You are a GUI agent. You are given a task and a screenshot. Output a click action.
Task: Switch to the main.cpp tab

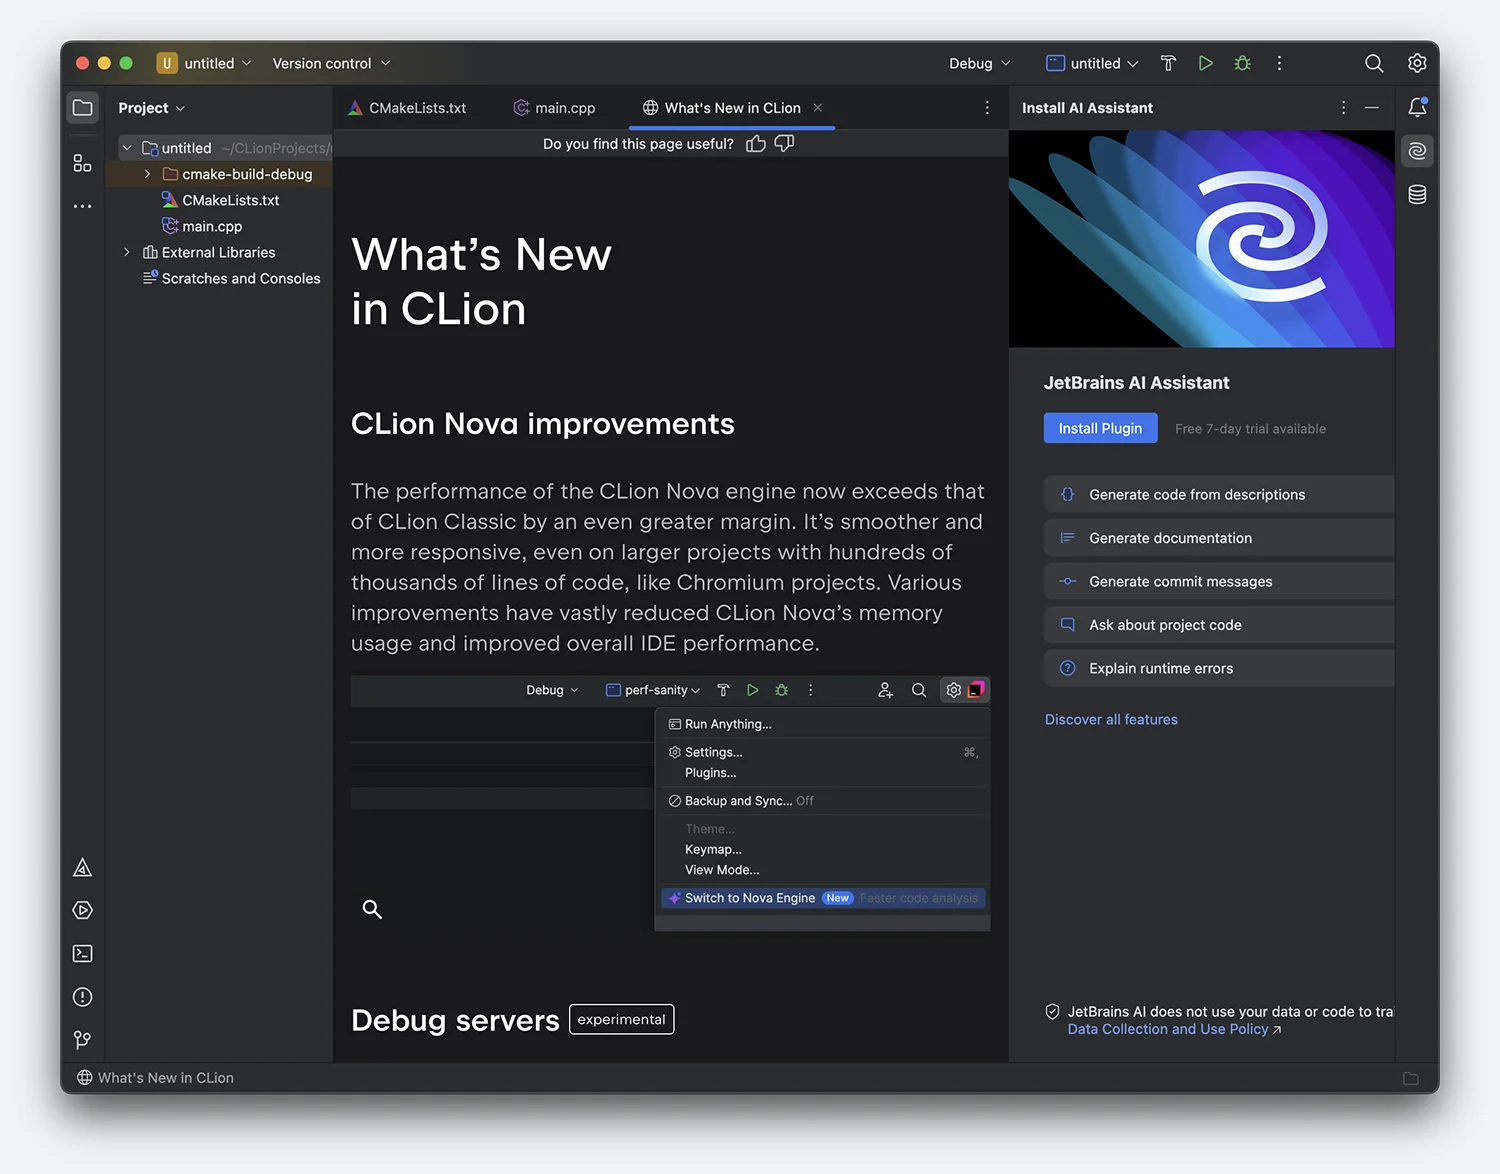pos(554,108)
